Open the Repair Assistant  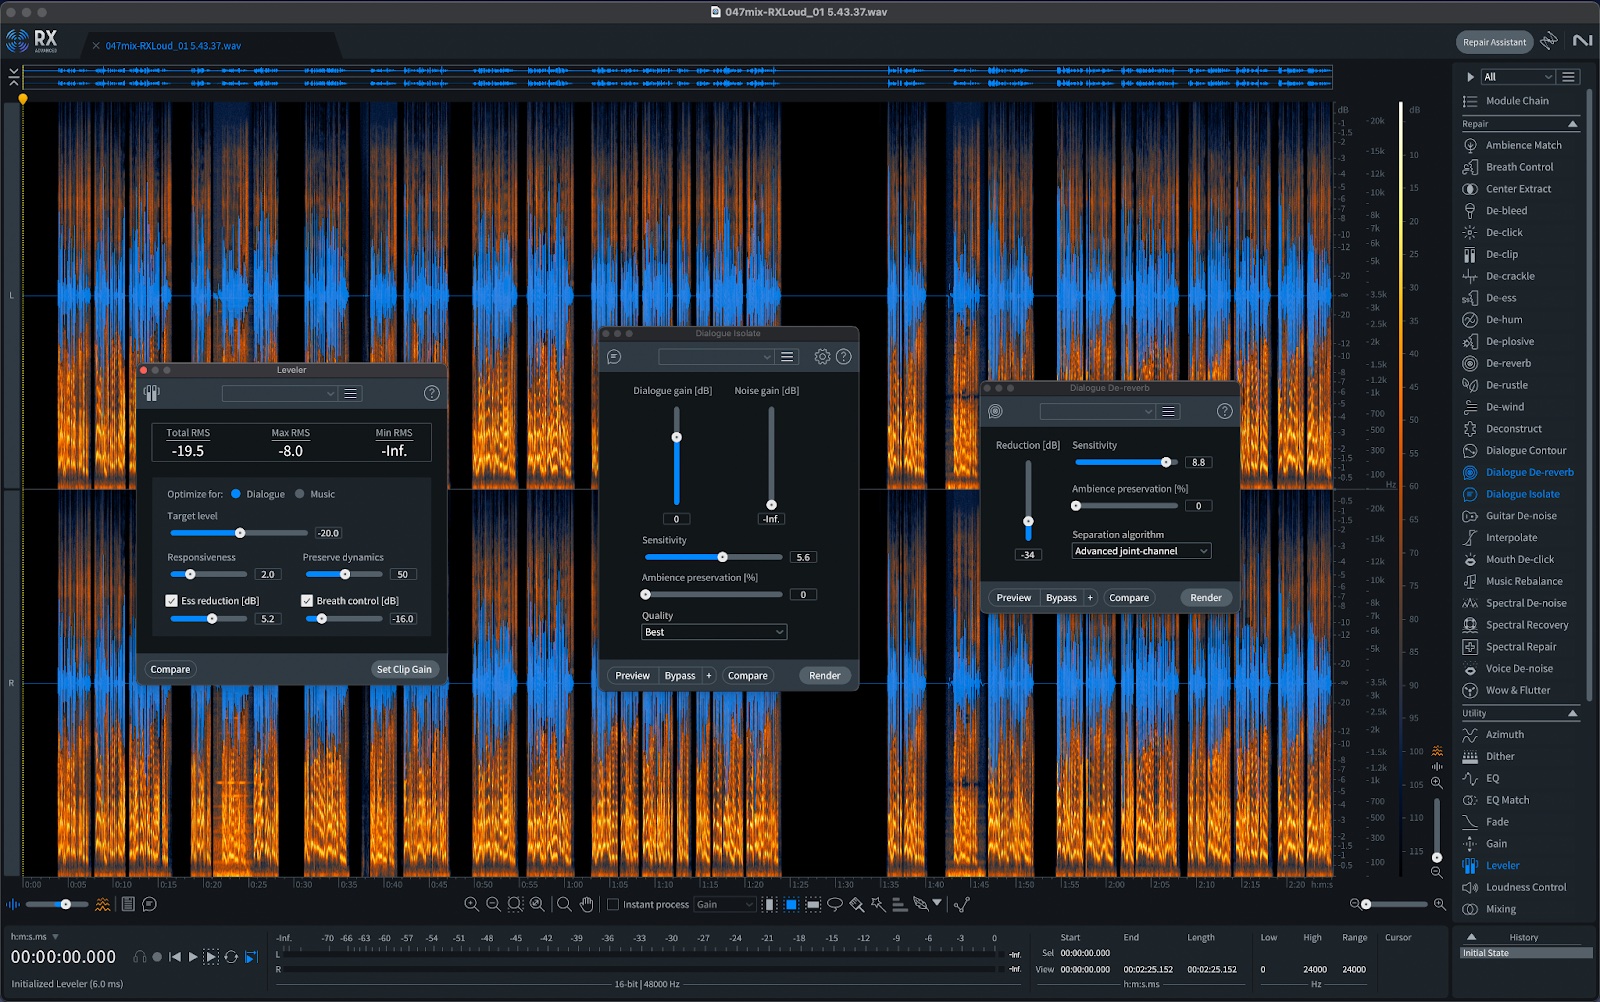coord(1494,42)
